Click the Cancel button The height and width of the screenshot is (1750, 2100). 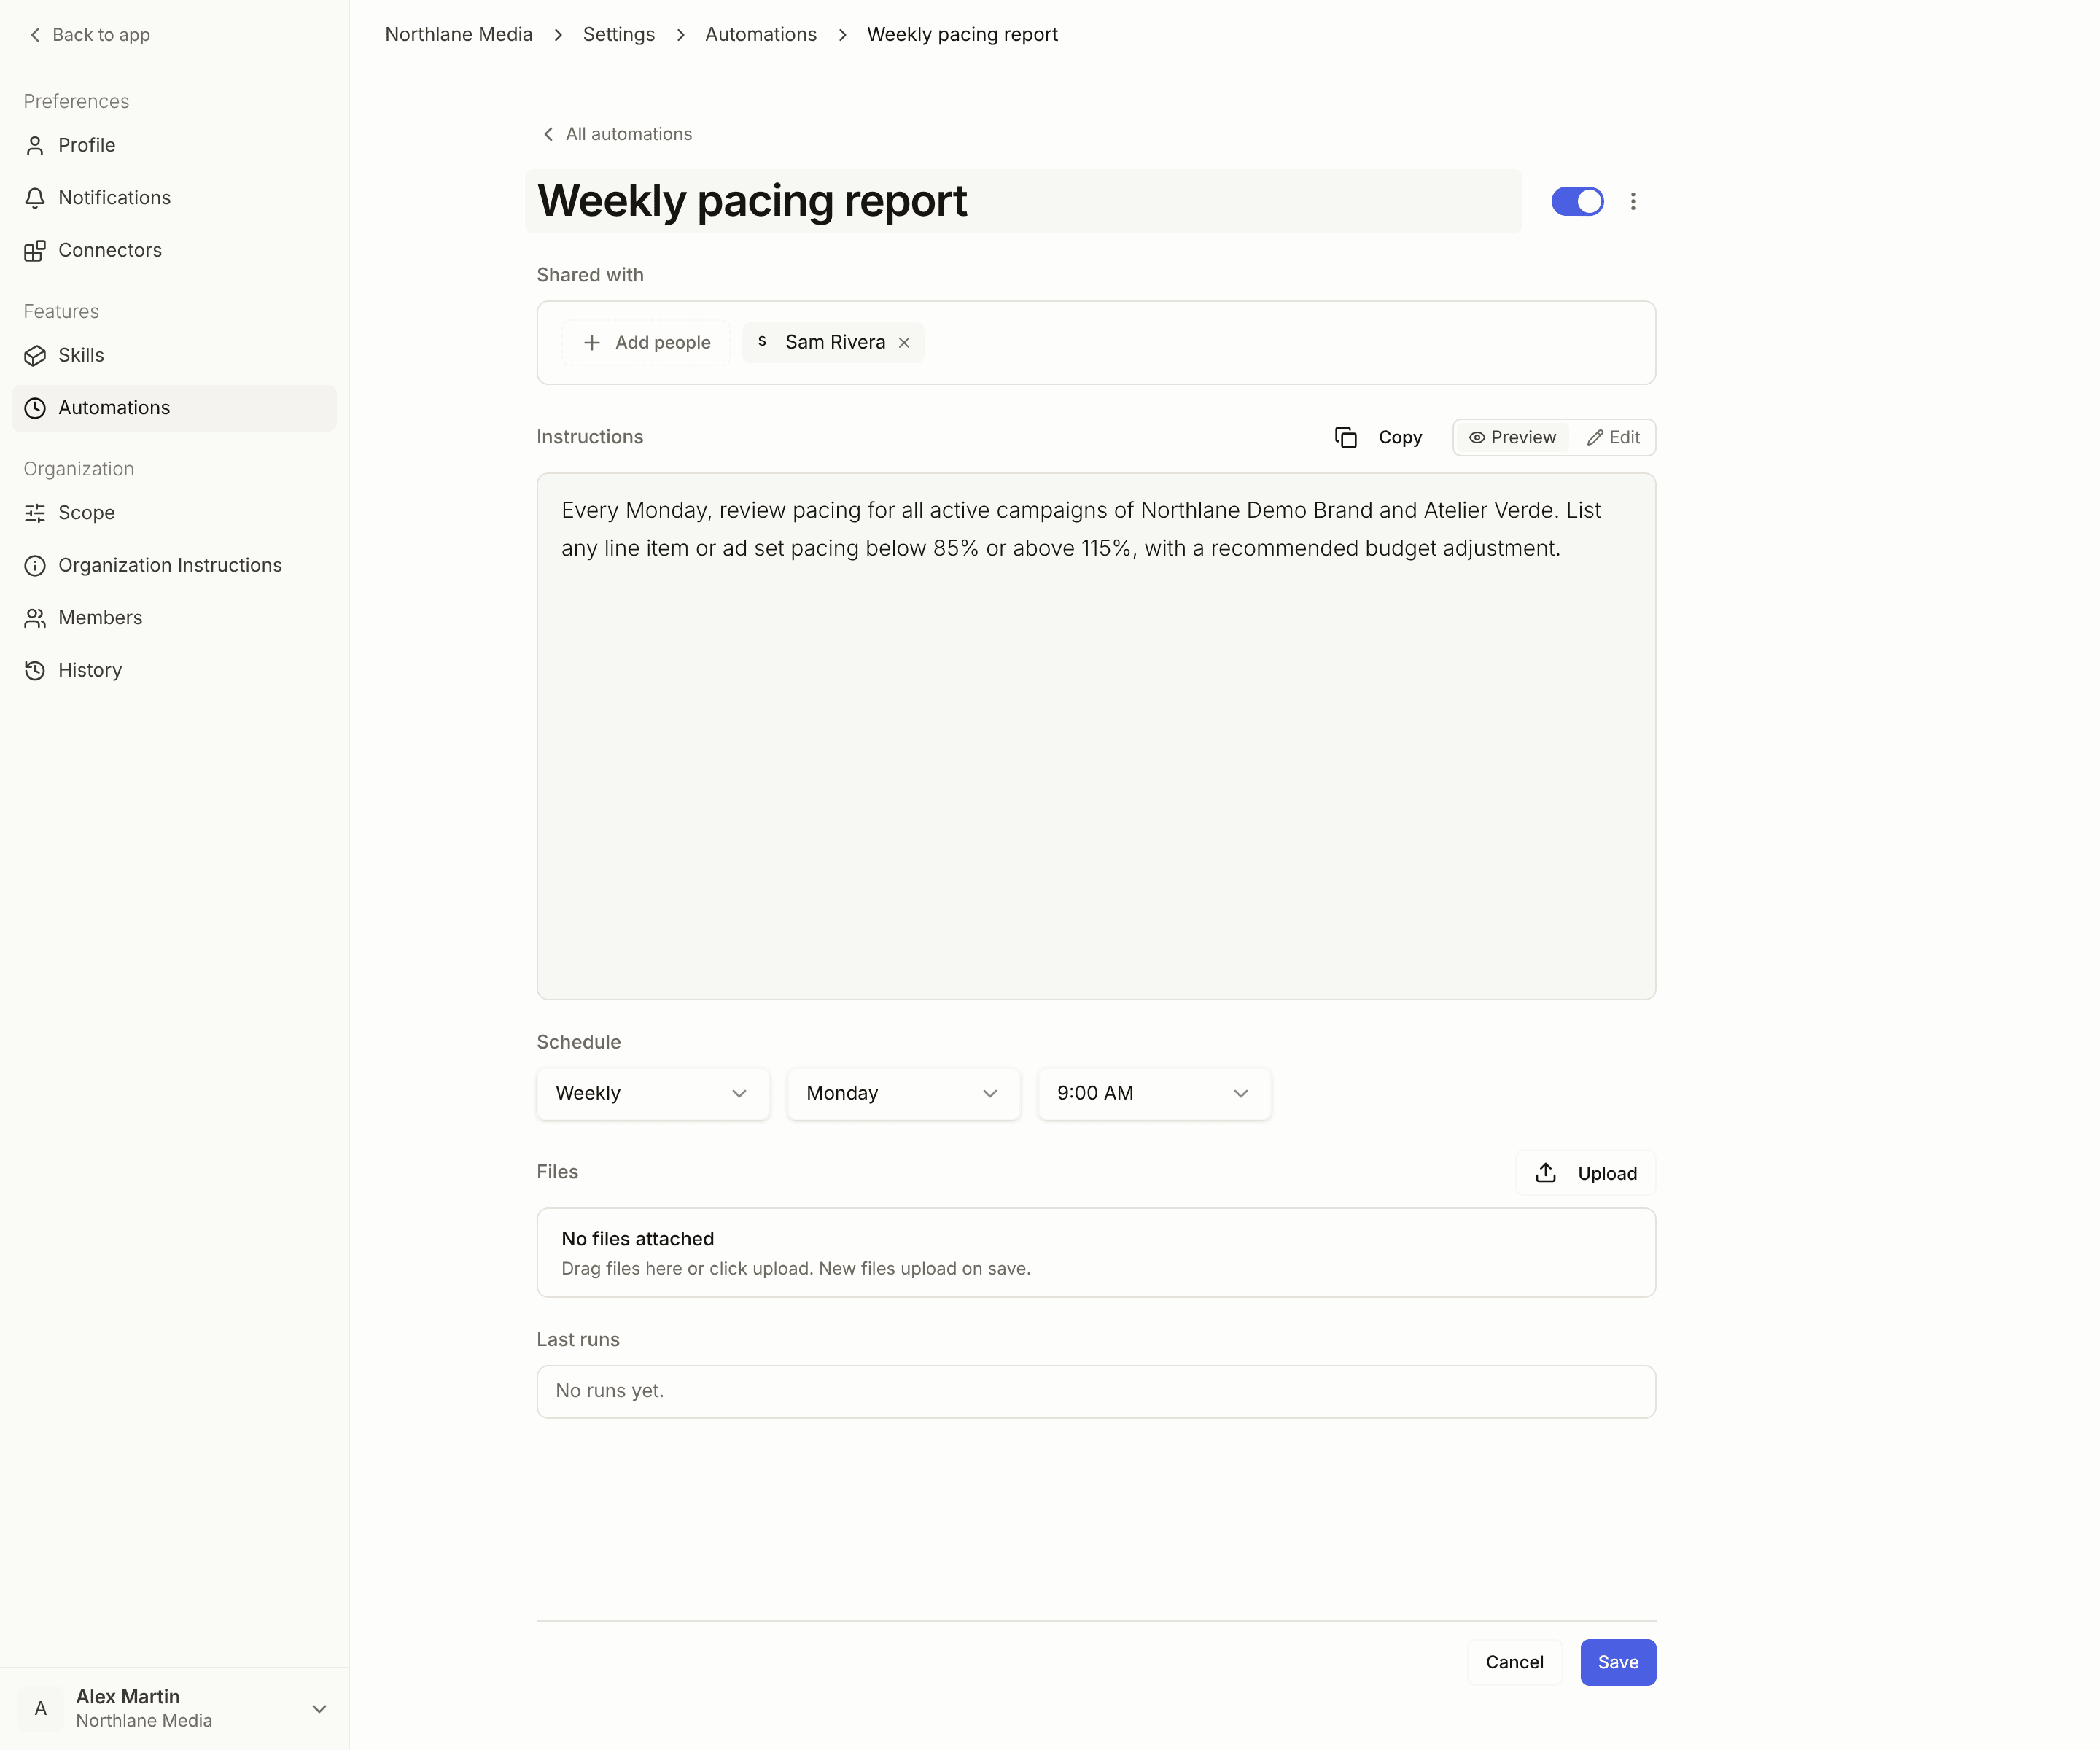(x=1514, y=1662)
